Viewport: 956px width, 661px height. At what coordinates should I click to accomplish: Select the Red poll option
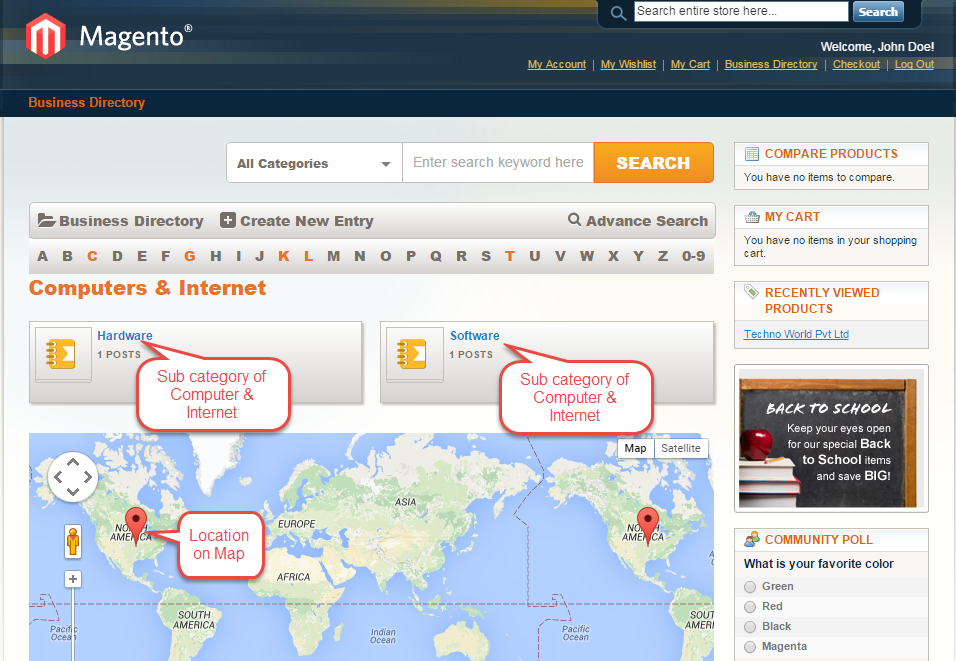coord(750,607)
